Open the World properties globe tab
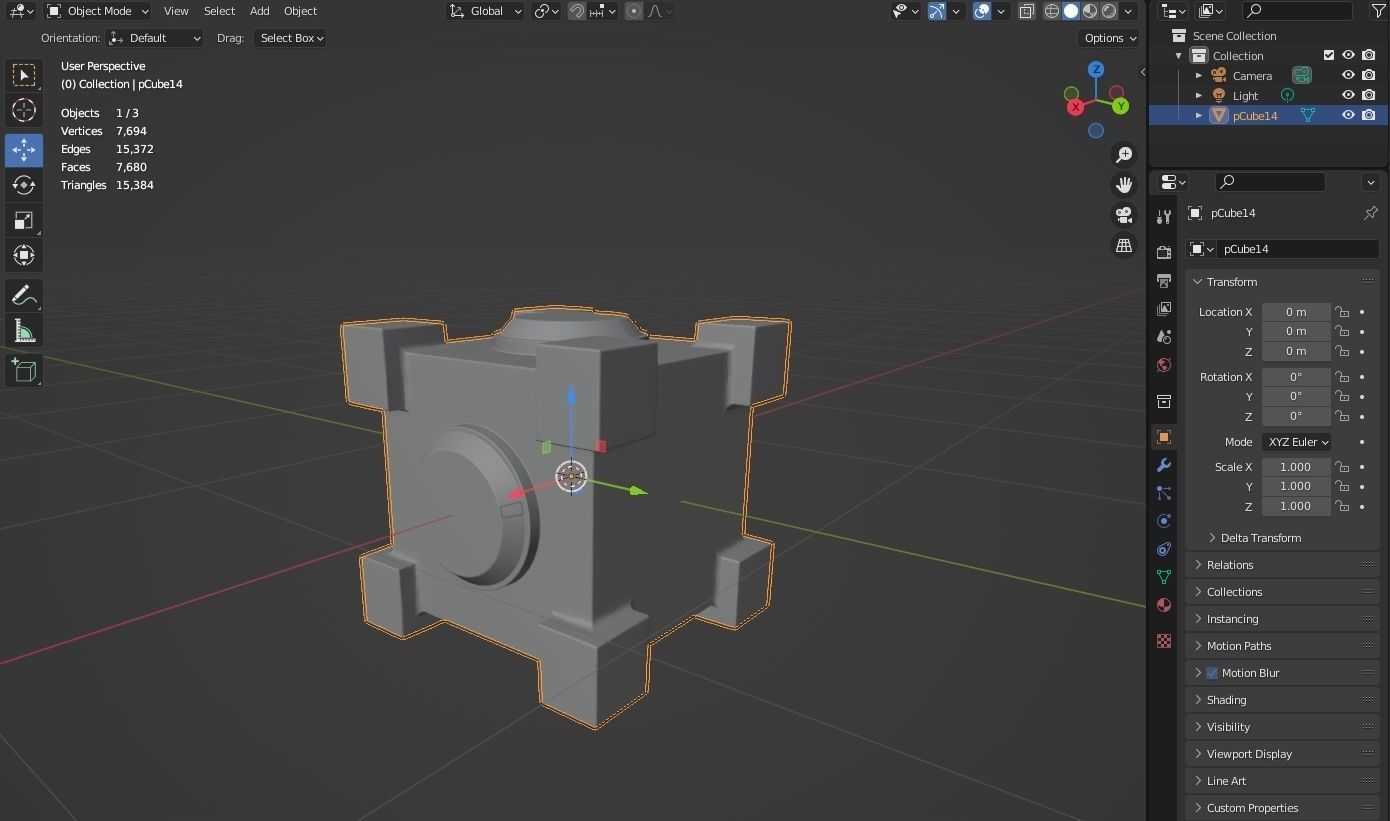The height and width of the screenshot is (821, 1390). point(1163,365)
